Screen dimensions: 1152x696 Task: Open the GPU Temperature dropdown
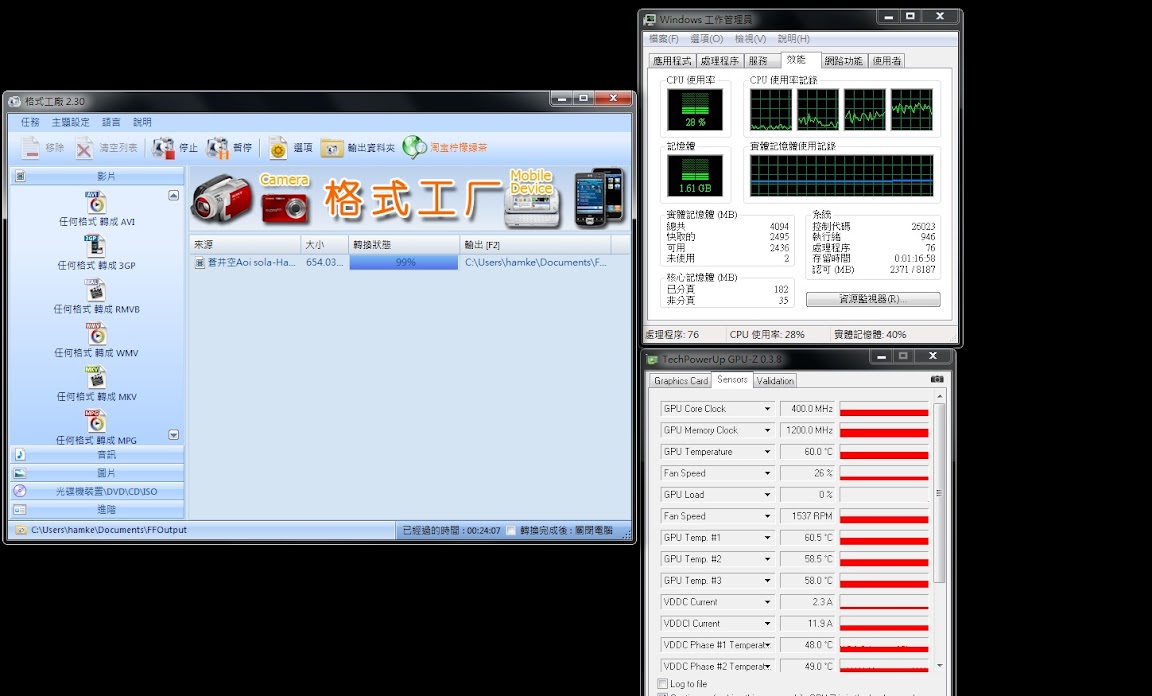click(767, 451)
